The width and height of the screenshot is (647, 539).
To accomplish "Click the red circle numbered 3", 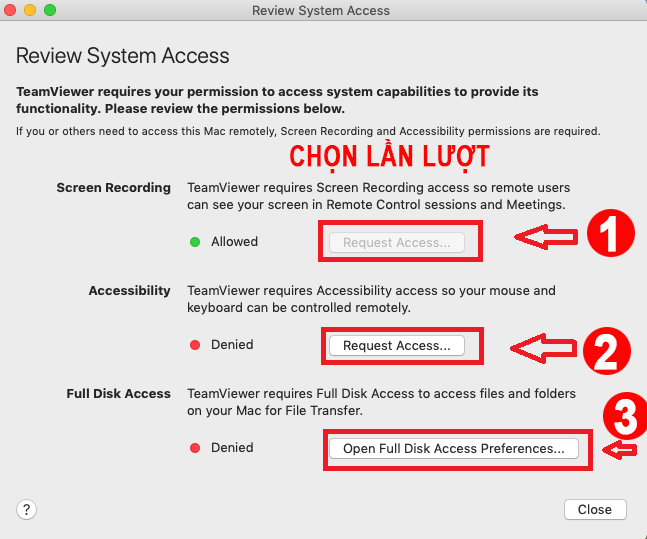I will point(623,414).
